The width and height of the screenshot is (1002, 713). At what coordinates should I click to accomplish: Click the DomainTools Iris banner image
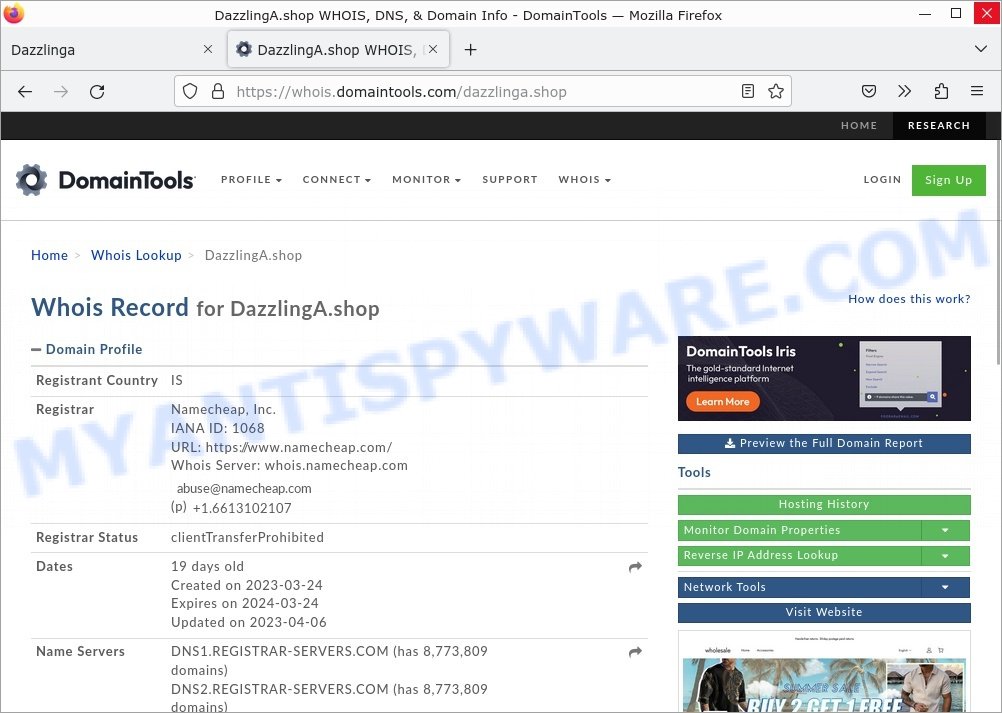click(x=824, y=378)
